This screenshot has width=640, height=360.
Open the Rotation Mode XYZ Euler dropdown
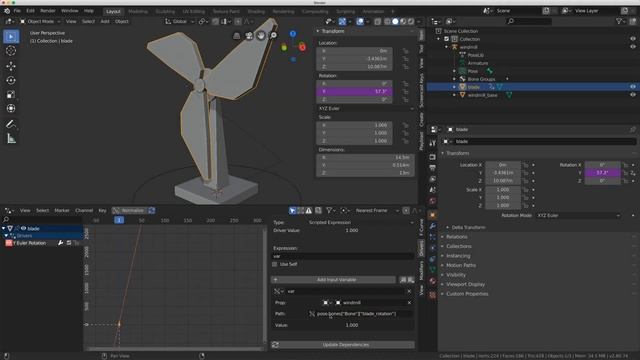click(578, 215)
